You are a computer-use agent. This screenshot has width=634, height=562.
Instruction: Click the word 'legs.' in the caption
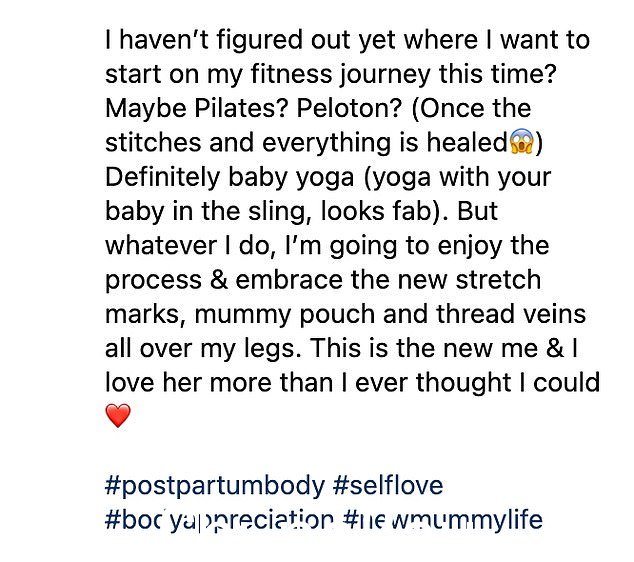273,349
